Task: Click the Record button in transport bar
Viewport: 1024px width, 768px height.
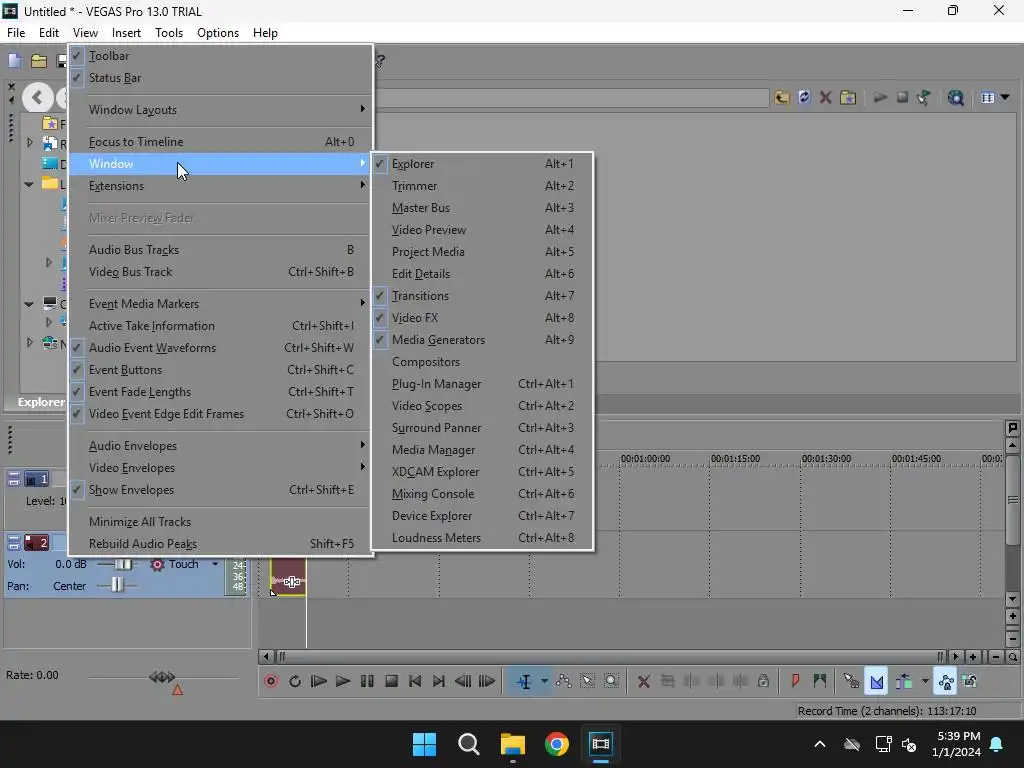Action: click(x=270, y=681)
